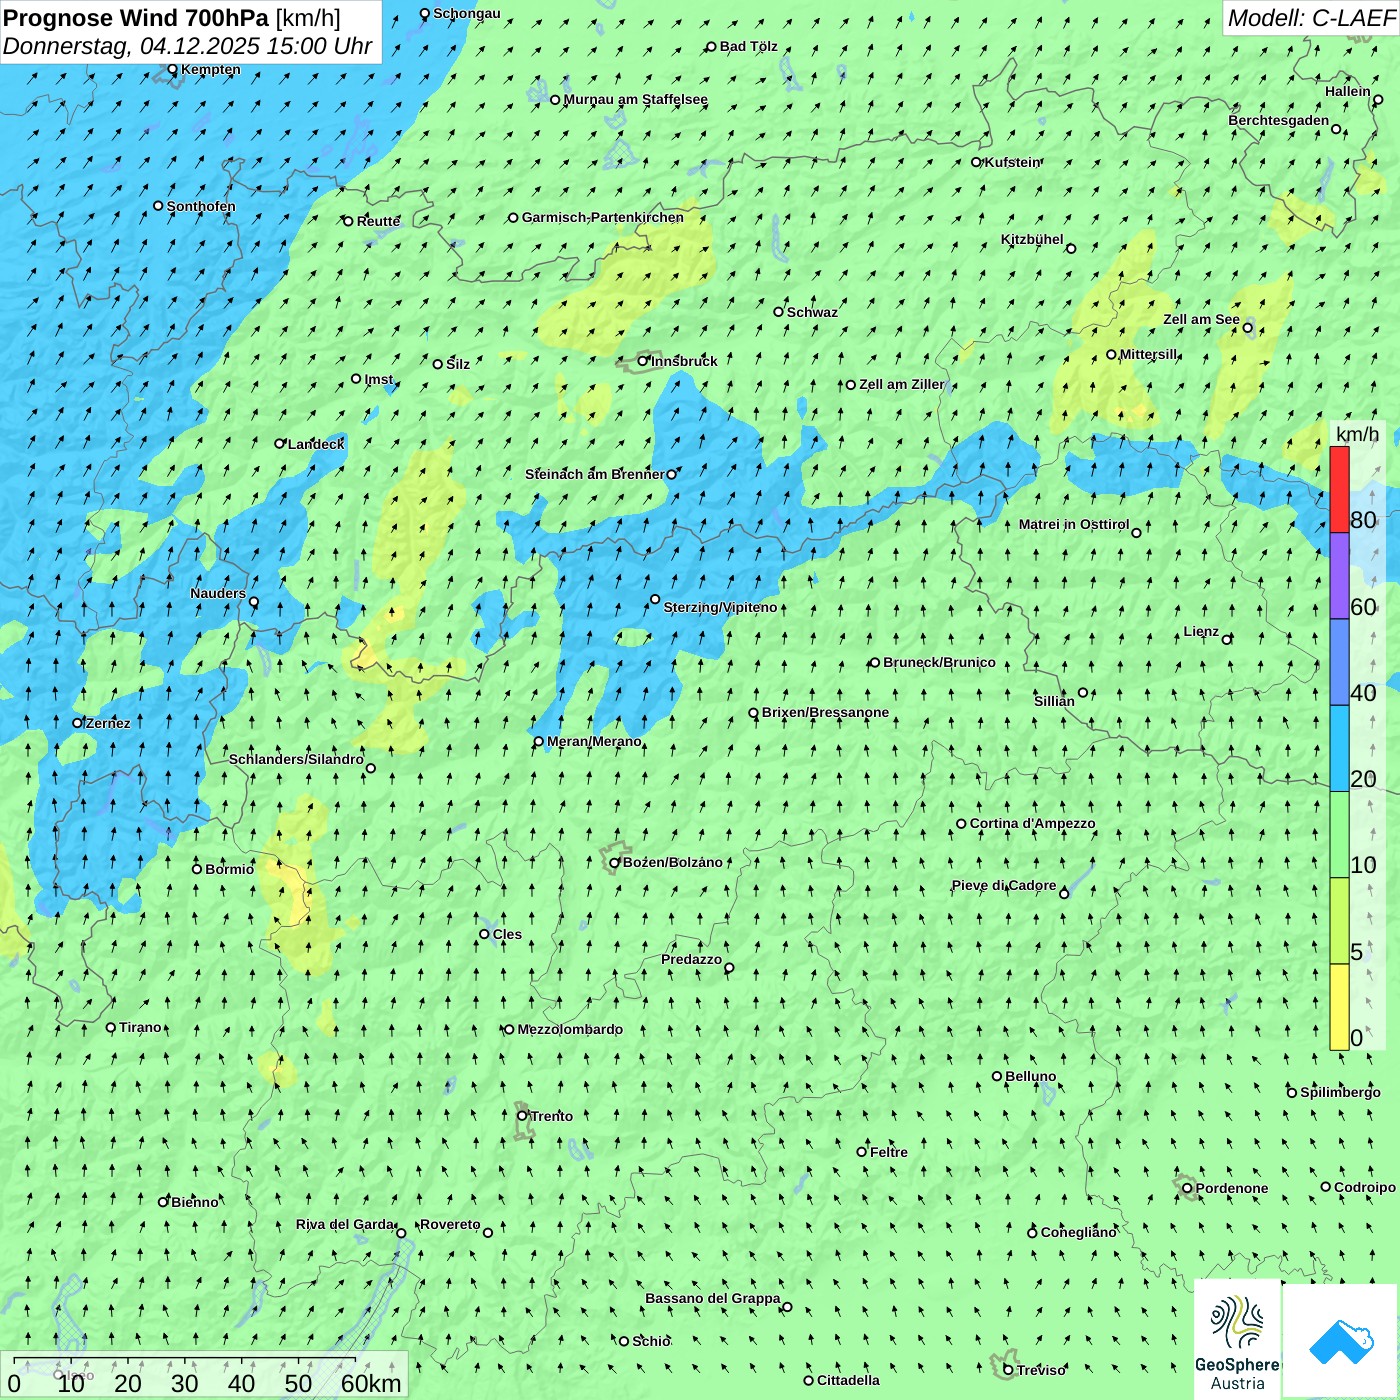Click the Sterzing/Vipiteno label
Image resolution: width=1400 pixels, height=1400 pixels.
click(720, 607)
